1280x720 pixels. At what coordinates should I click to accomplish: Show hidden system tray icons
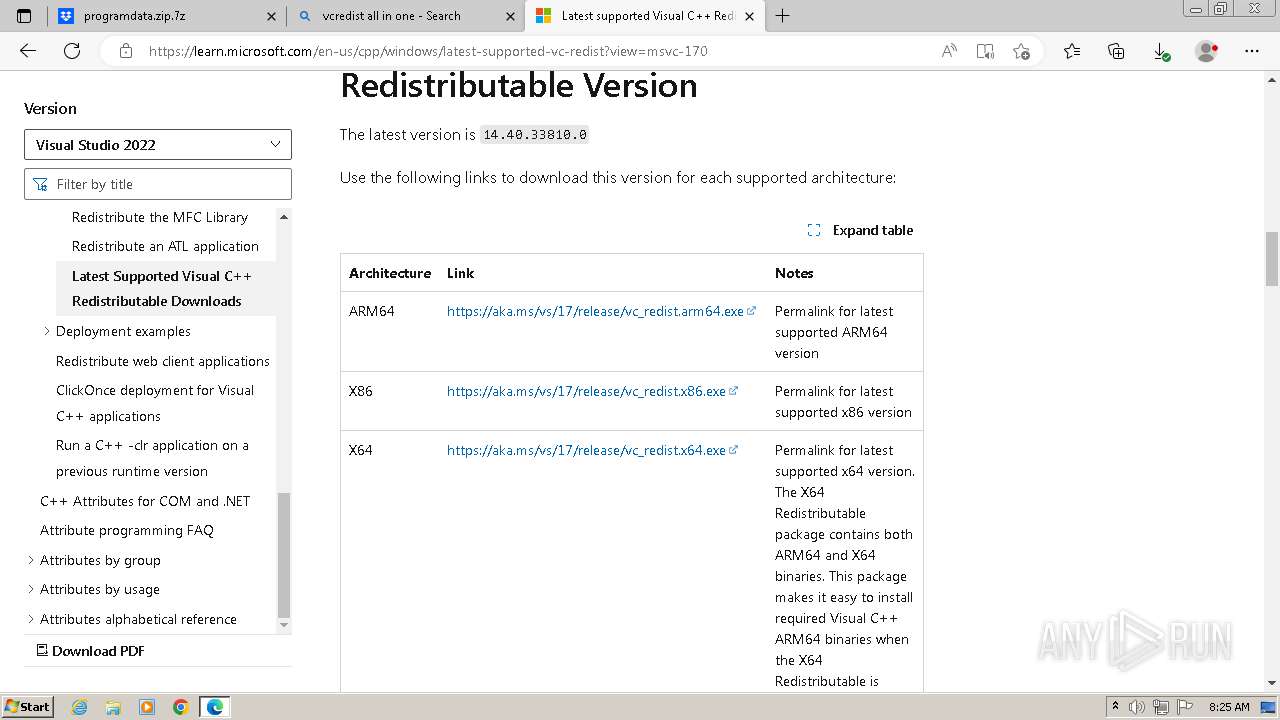click(x=1116, y=707)
